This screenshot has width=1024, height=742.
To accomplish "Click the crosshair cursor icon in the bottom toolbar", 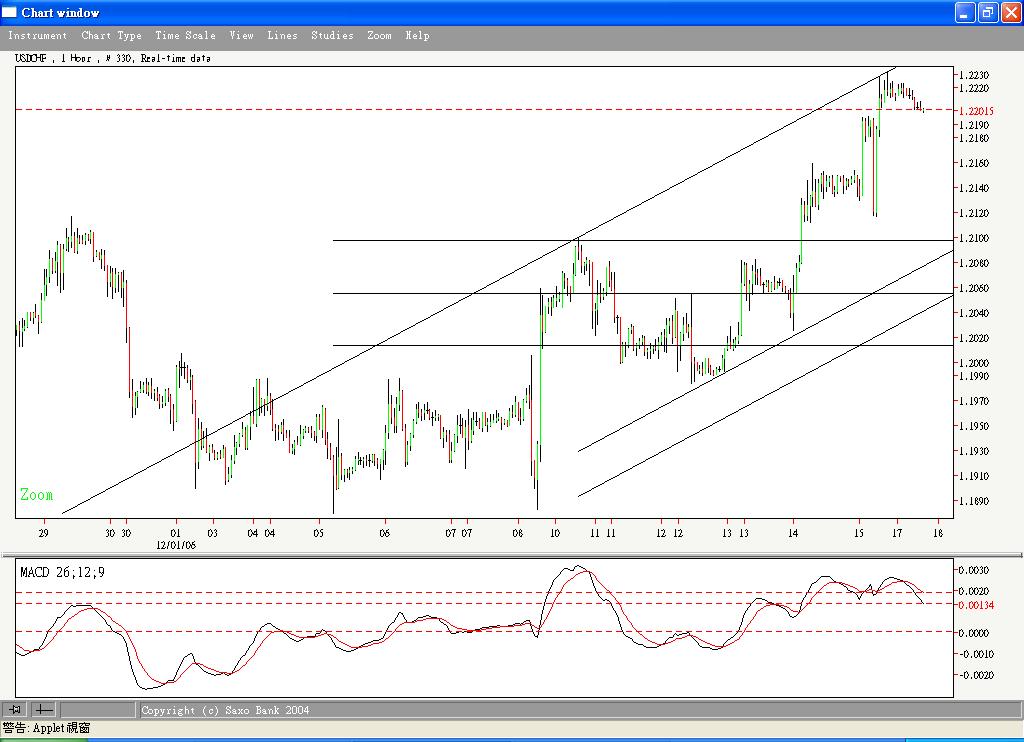I will click(x=44, y=709).
